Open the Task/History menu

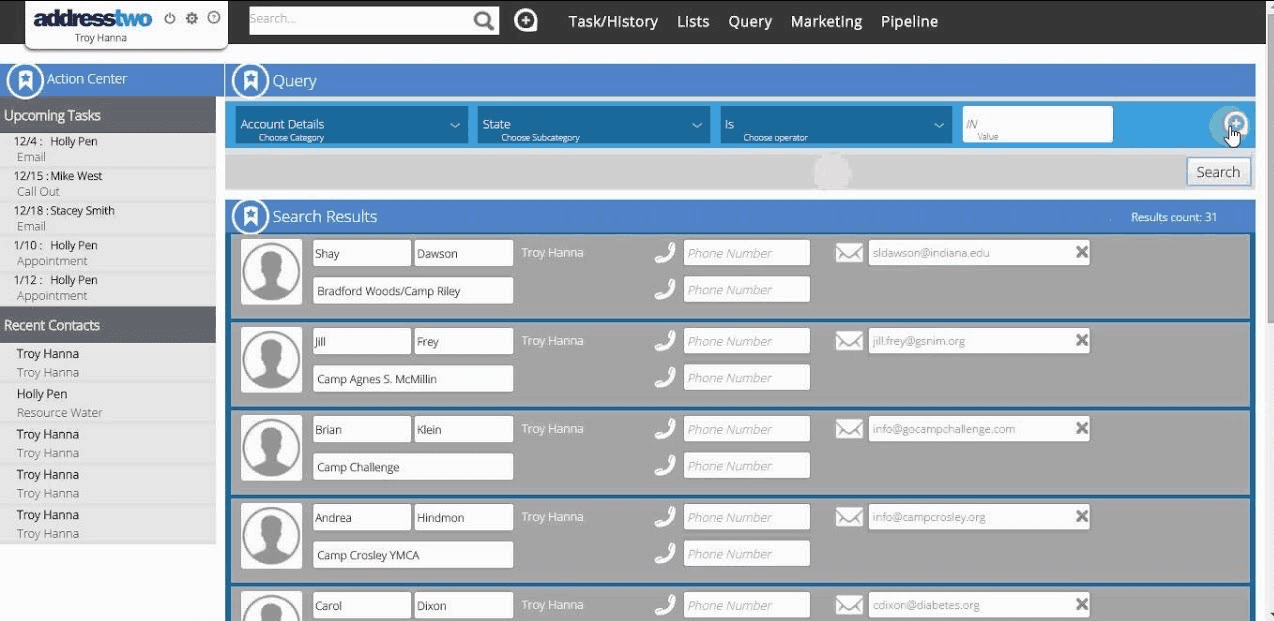point(613,22)
